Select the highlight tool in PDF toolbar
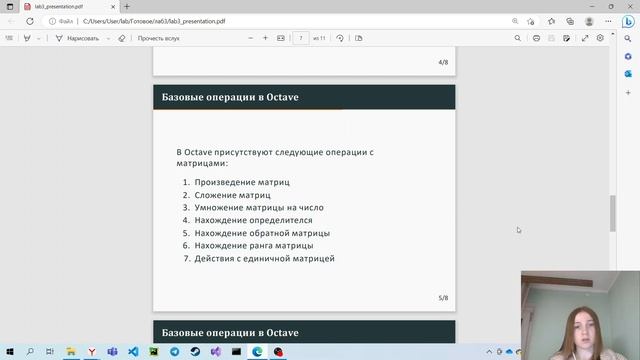Image resolution: width=640 pixels, height=360 pixels. point(27,38)
